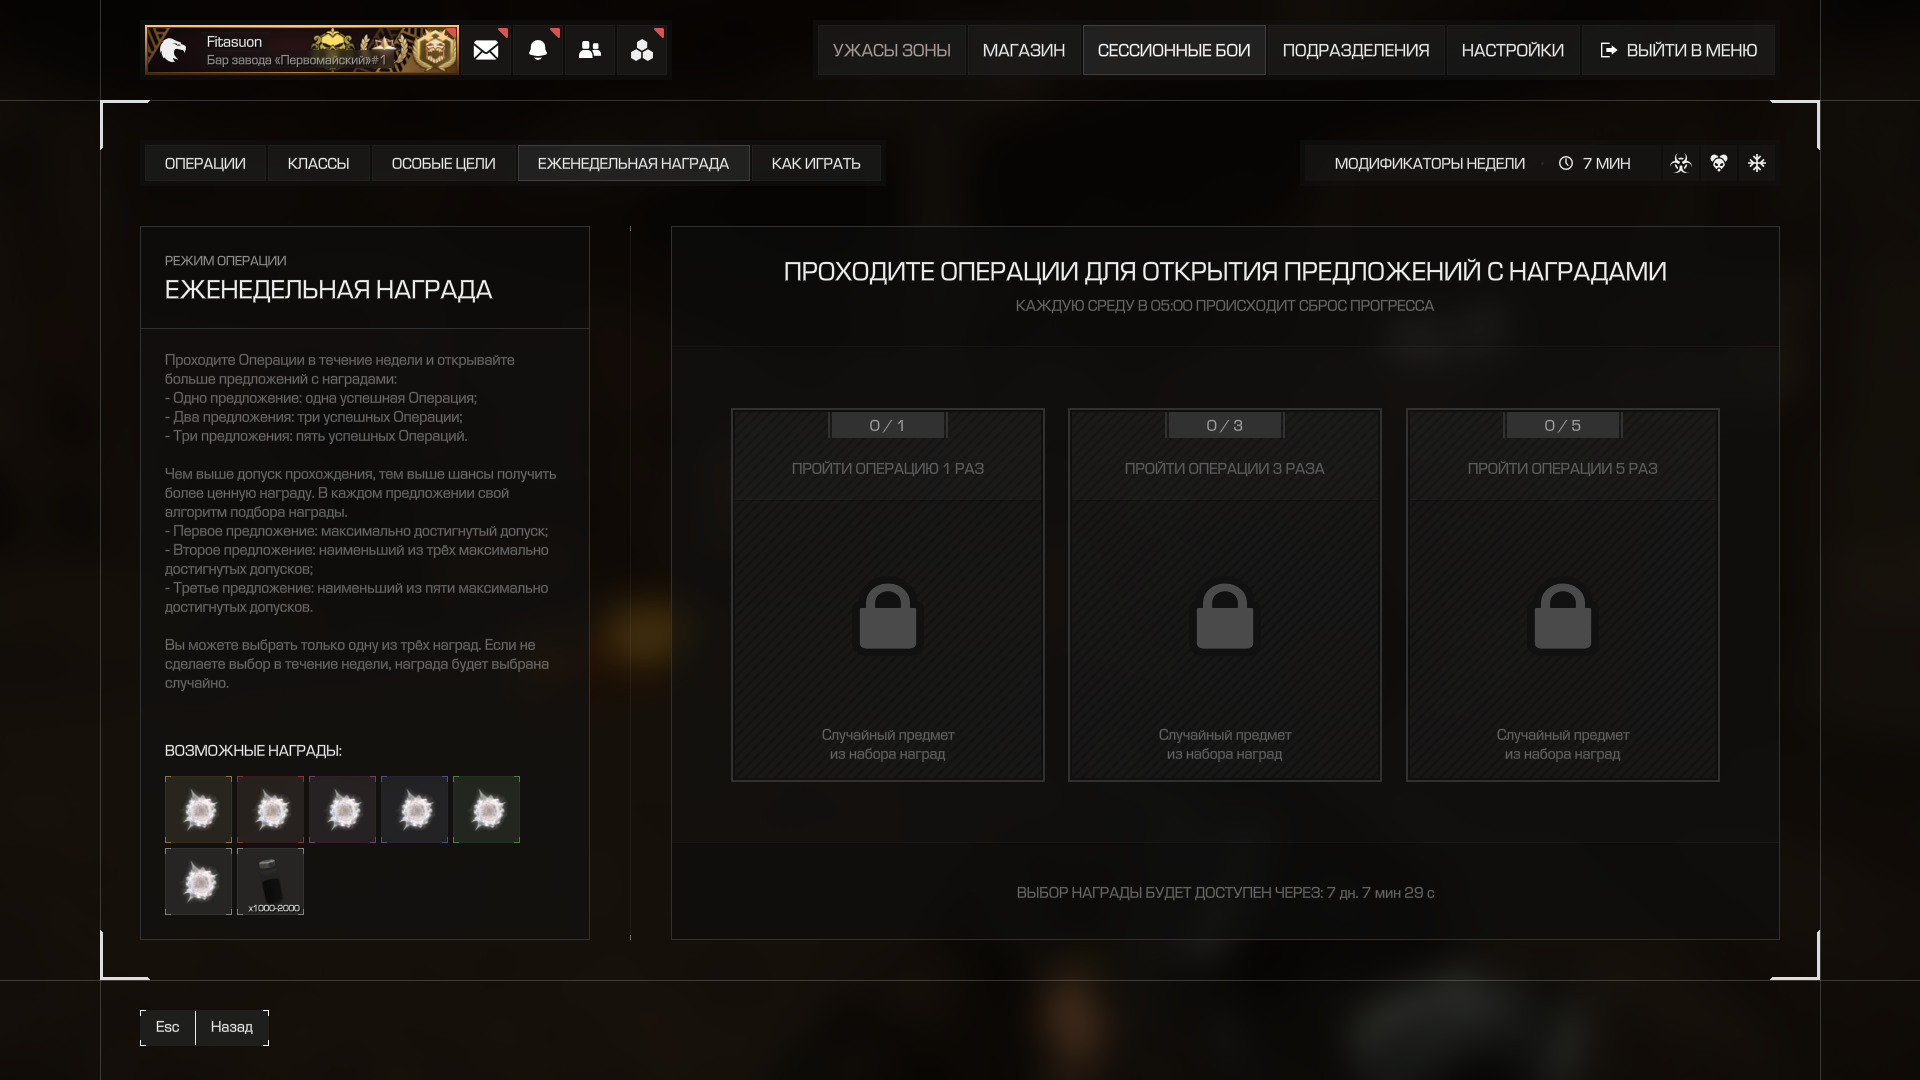Viewport: 1920px width, 1080px height.
Task: Click the beast head modifier icon
Action: [1719, 163]
